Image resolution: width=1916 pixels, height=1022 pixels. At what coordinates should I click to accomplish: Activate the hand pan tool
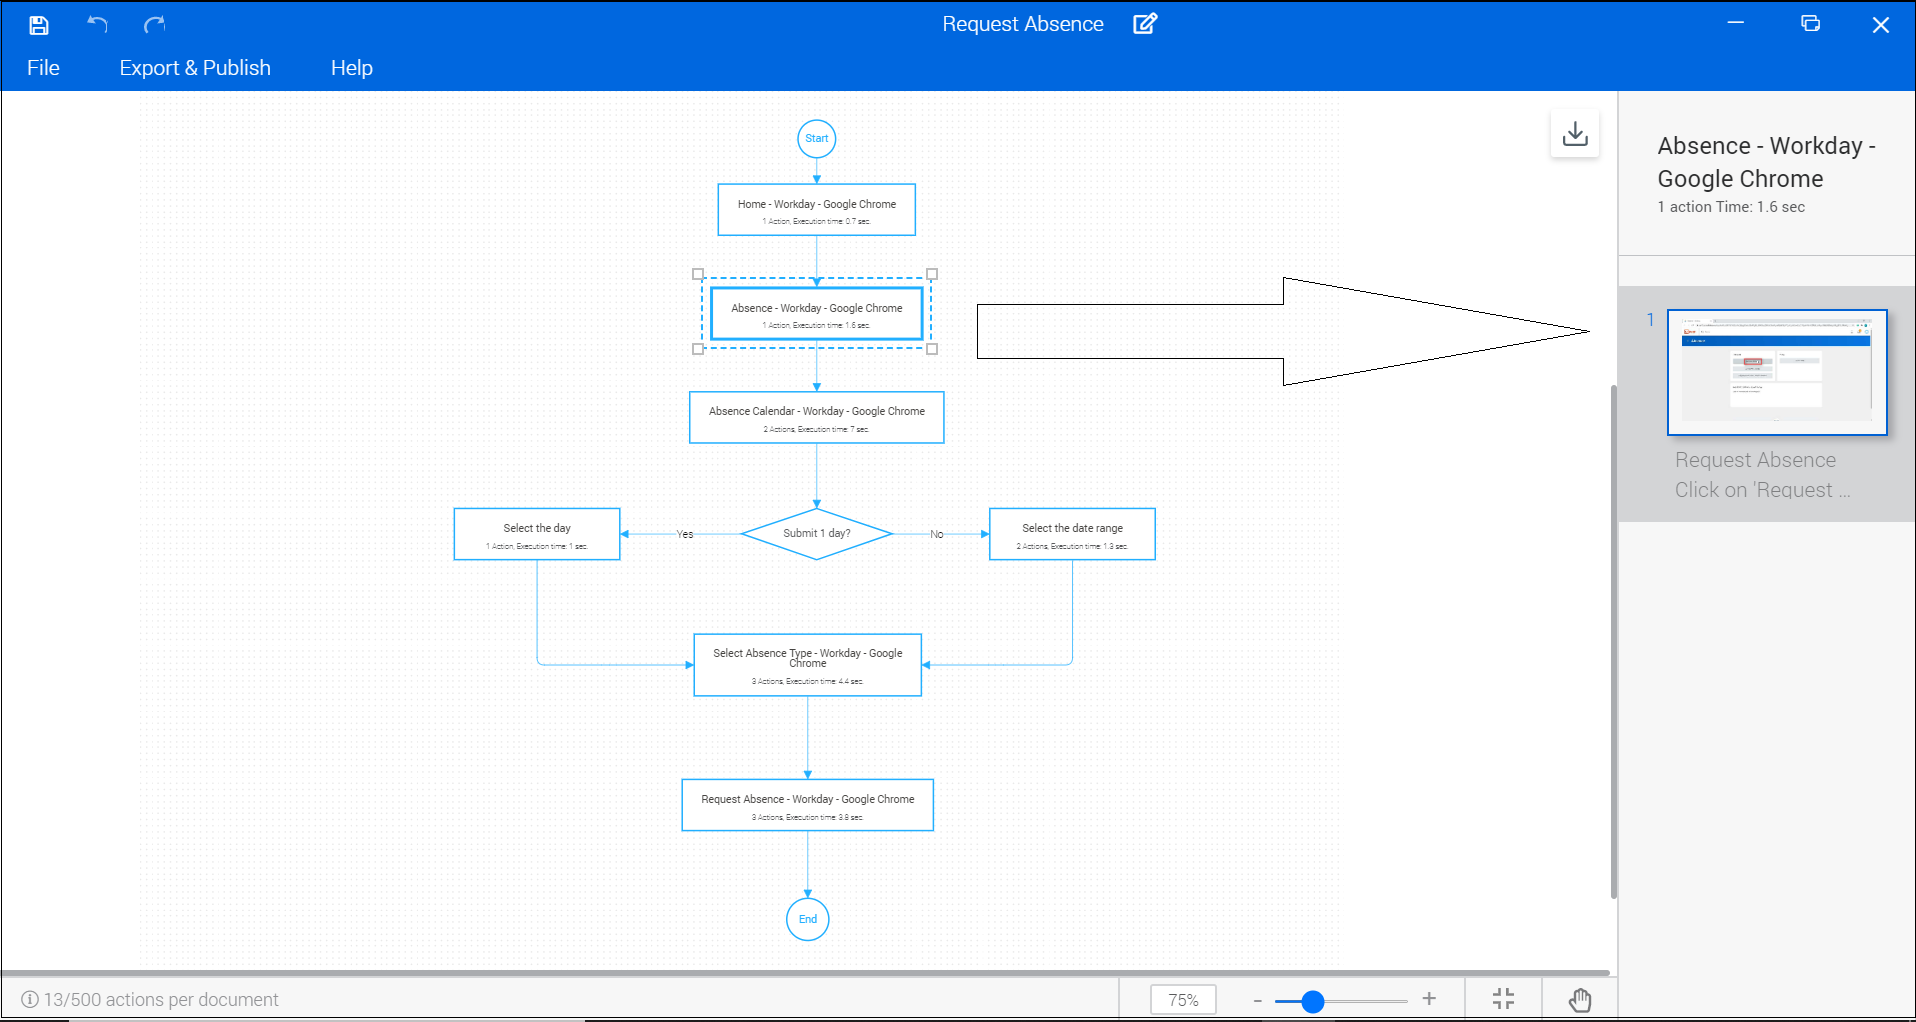tap(1580, 998)
